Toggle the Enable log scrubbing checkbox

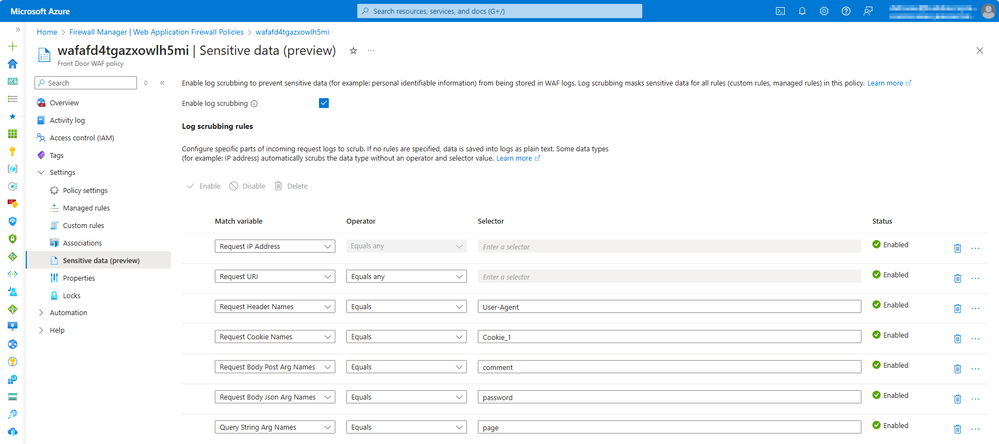(x=324, y=103)
